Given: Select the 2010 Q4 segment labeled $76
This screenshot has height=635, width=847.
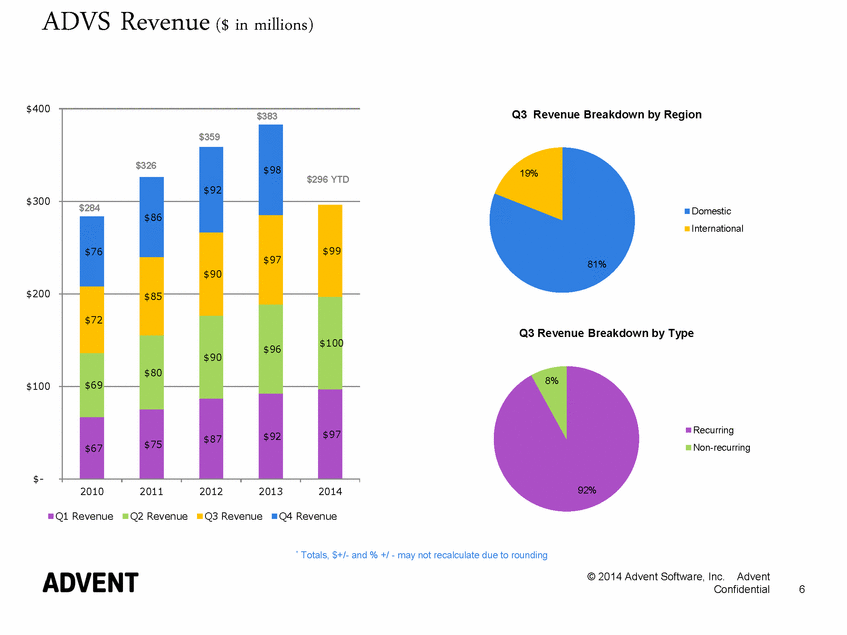Looking at the screenshot, I should pyautogui.click(x=92, y=252).
